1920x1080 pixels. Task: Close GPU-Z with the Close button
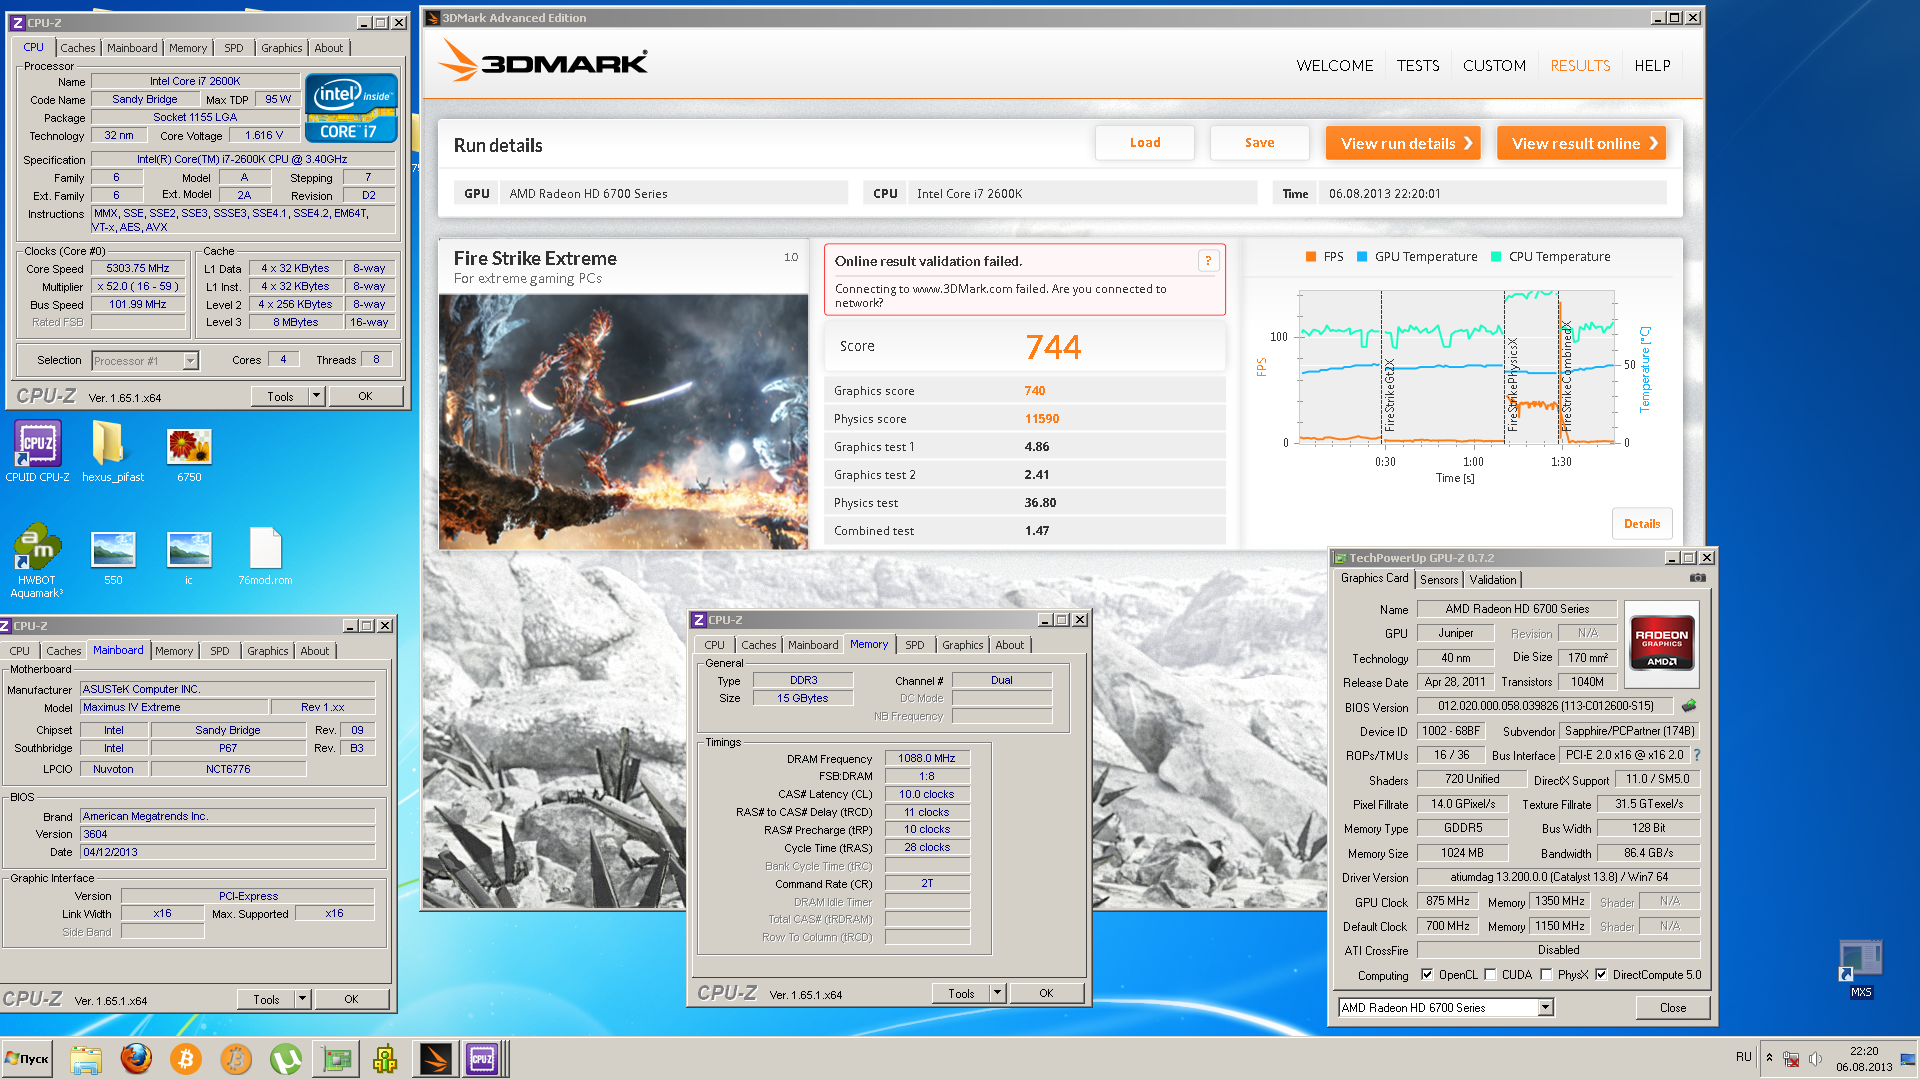click(x=1673, y=1008)
